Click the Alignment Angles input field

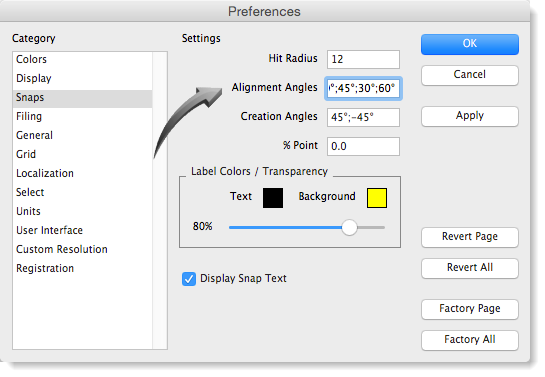363,88
